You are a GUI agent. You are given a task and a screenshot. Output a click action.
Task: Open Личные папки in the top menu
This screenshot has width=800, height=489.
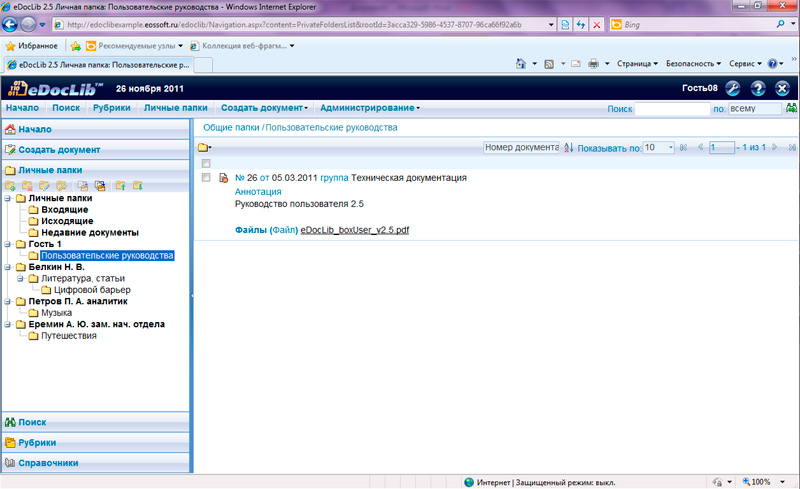[176, 108]
